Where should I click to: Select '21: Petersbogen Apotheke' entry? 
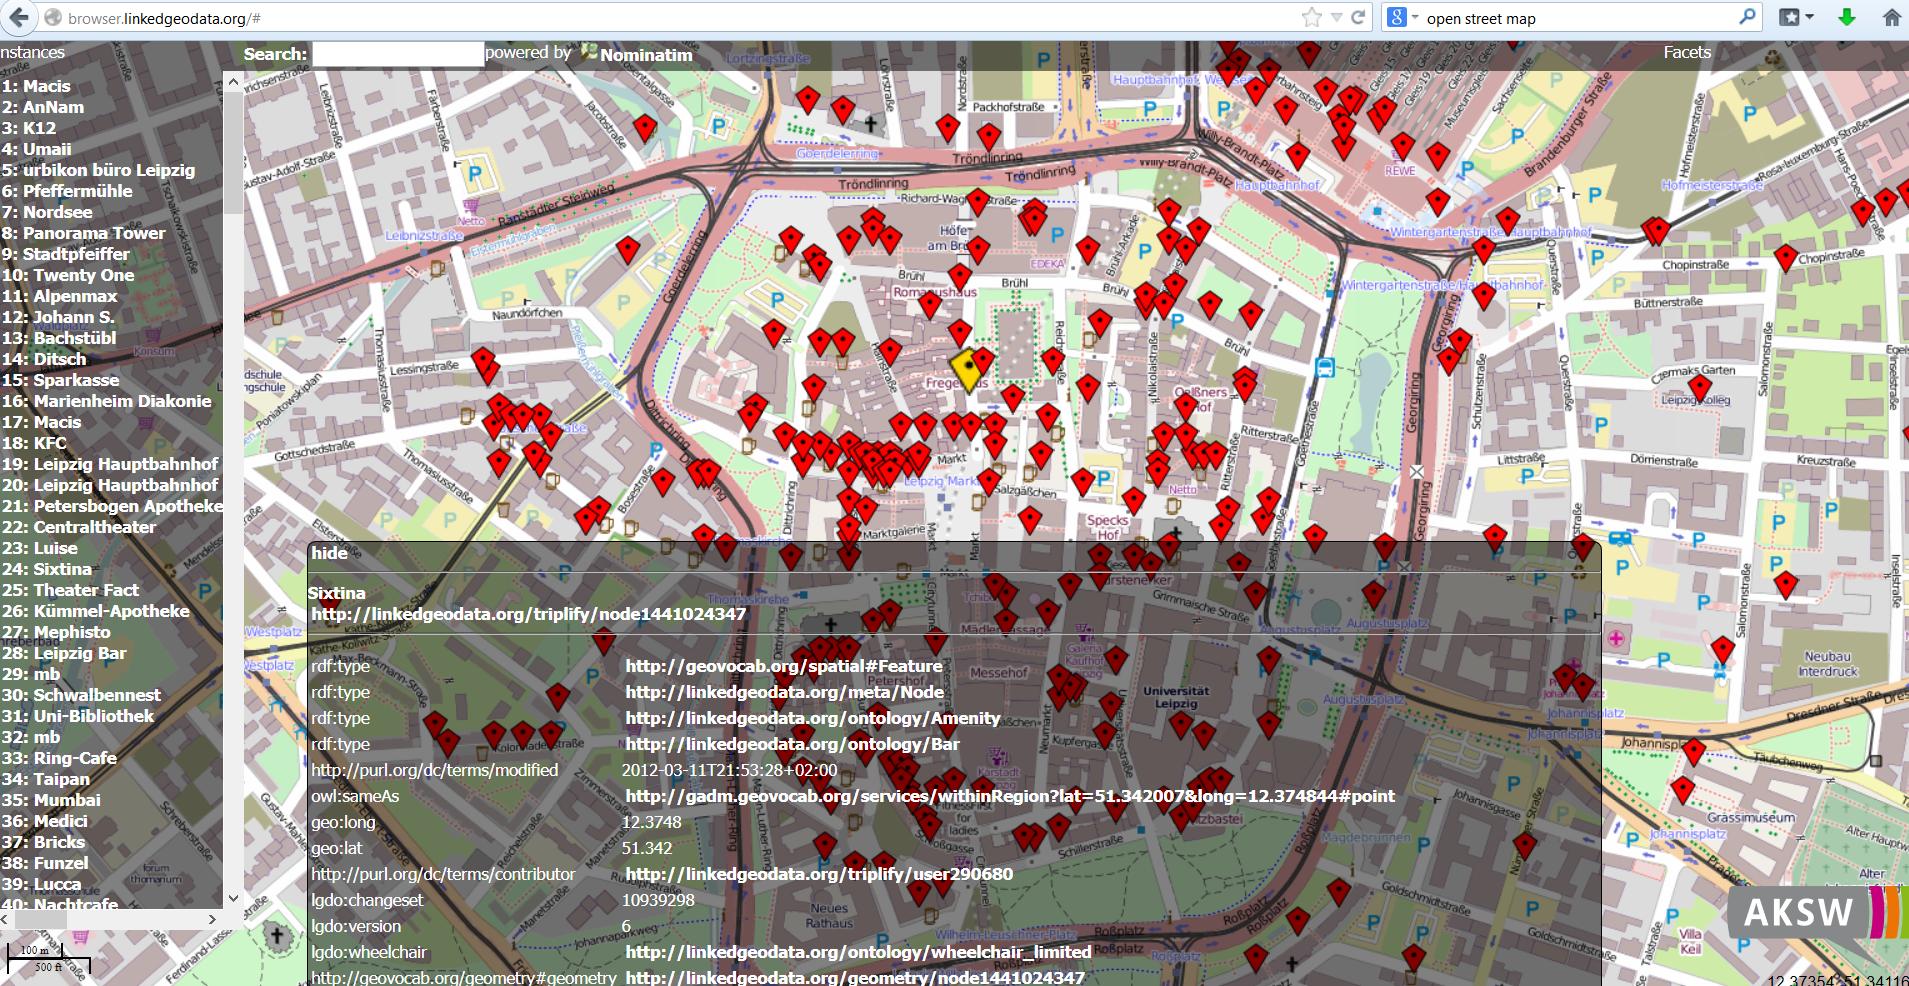pyautogui.click(x=111, y=506)
